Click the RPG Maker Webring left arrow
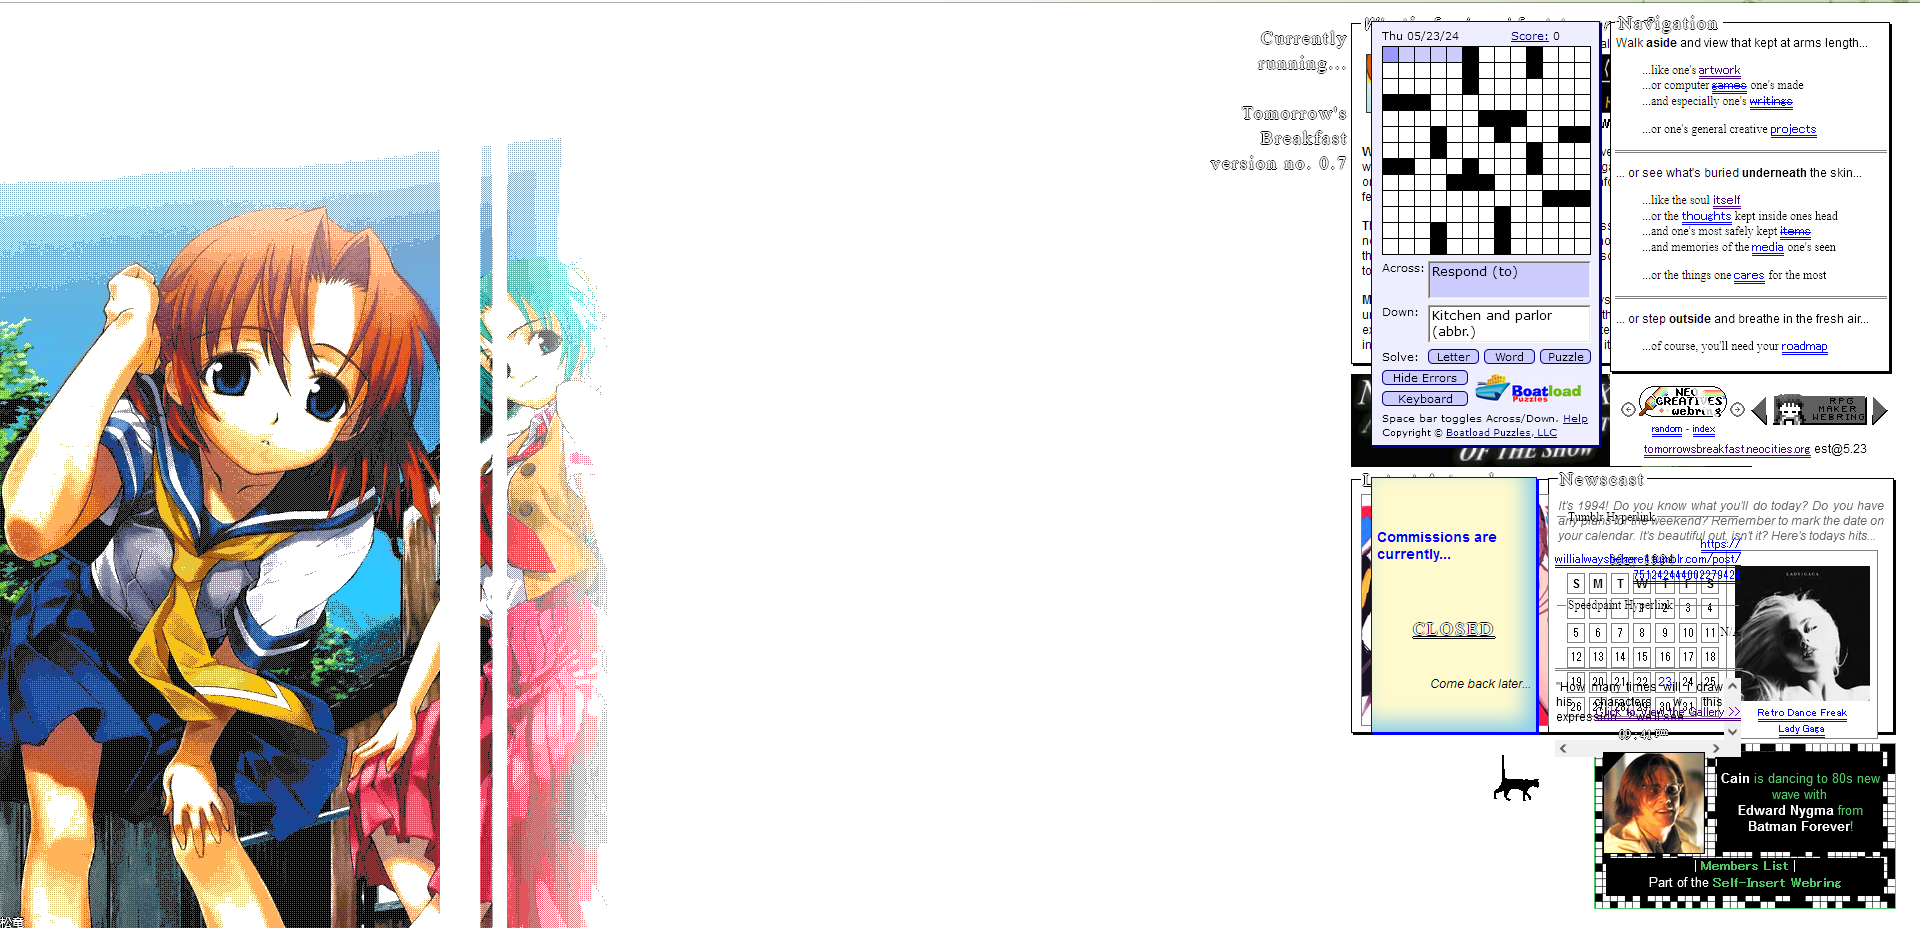Viewport: 1920px width, 928px height. tap(1760, 410)
